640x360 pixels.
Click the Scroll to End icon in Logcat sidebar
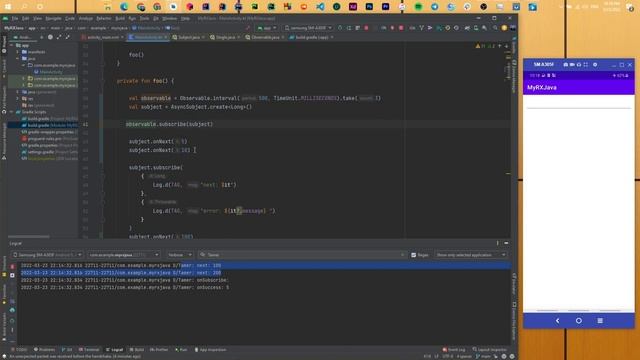(x=12, y=275)
